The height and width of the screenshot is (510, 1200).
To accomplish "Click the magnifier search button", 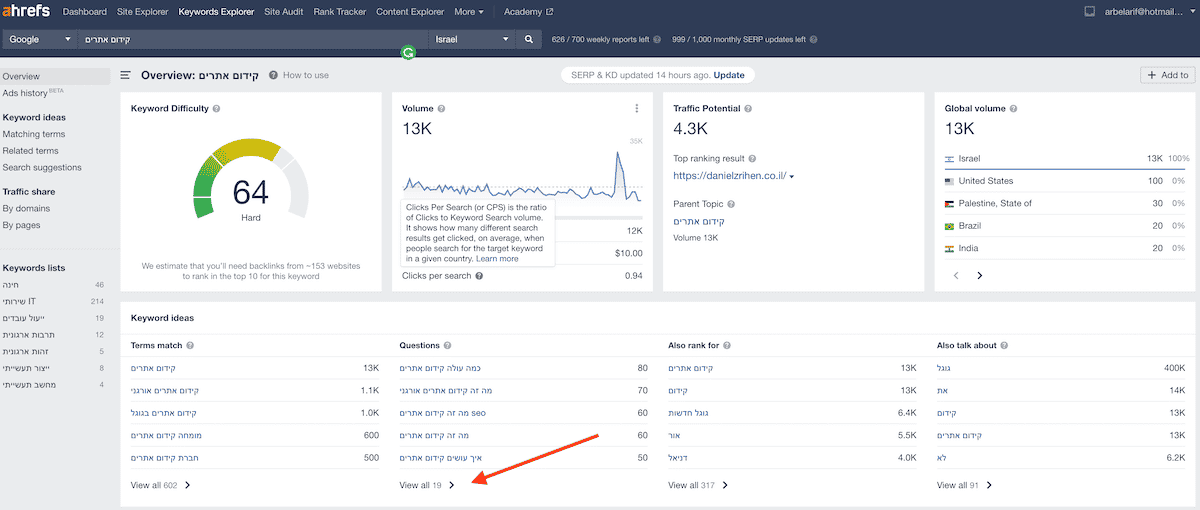I will click(530, 39).
